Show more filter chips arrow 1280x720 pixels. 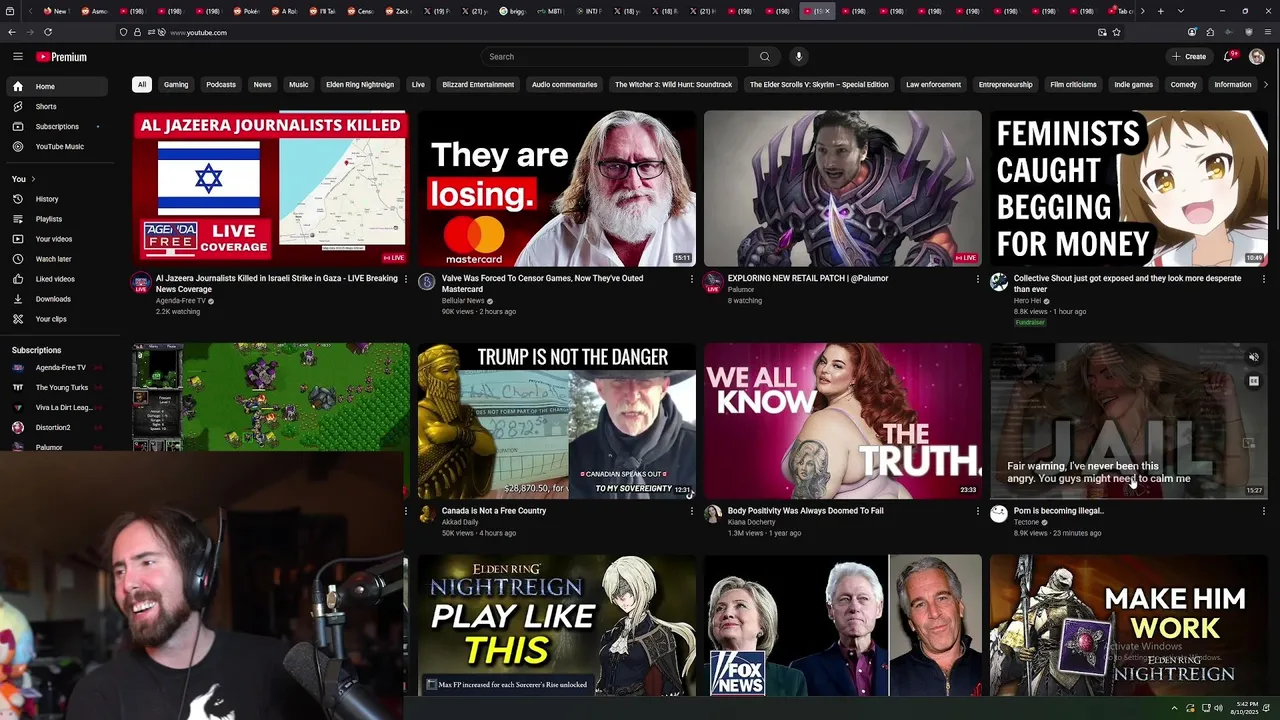(1266, 85)
